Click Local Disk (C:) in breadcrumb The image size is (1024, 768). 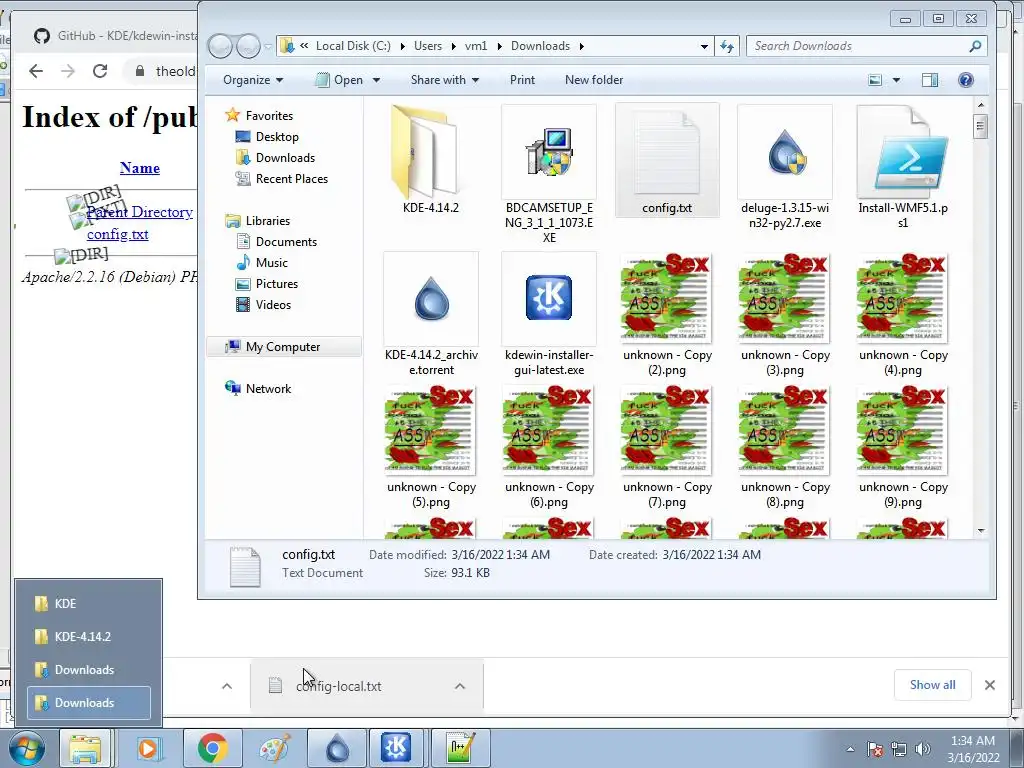coord(353,46)
